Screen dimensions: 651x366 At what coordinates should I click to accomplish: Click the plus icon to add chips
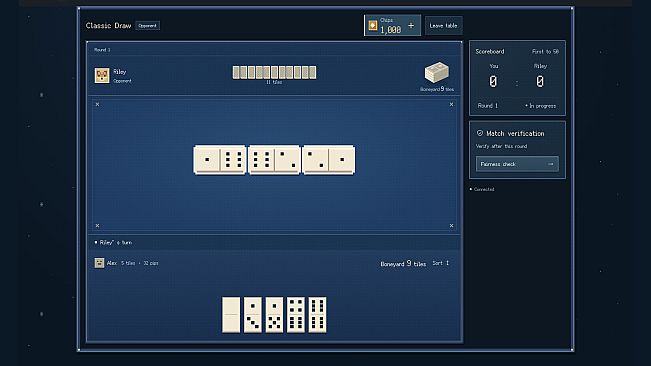411,26
